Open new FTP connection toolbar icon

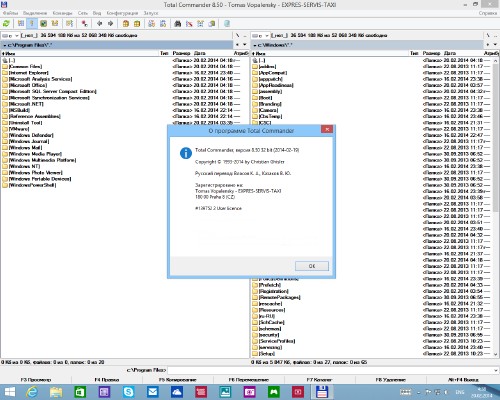pos(163,23)
